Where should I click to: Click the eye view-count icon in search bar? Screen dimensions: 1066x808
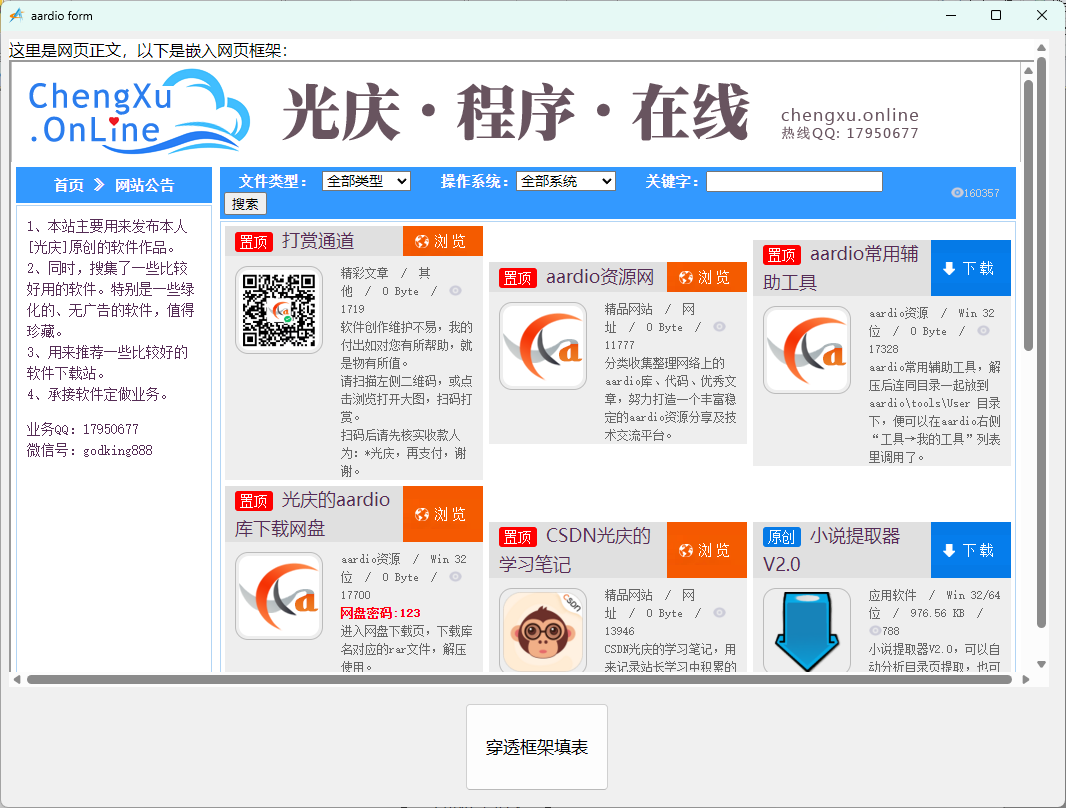click(x=957, y=192)
